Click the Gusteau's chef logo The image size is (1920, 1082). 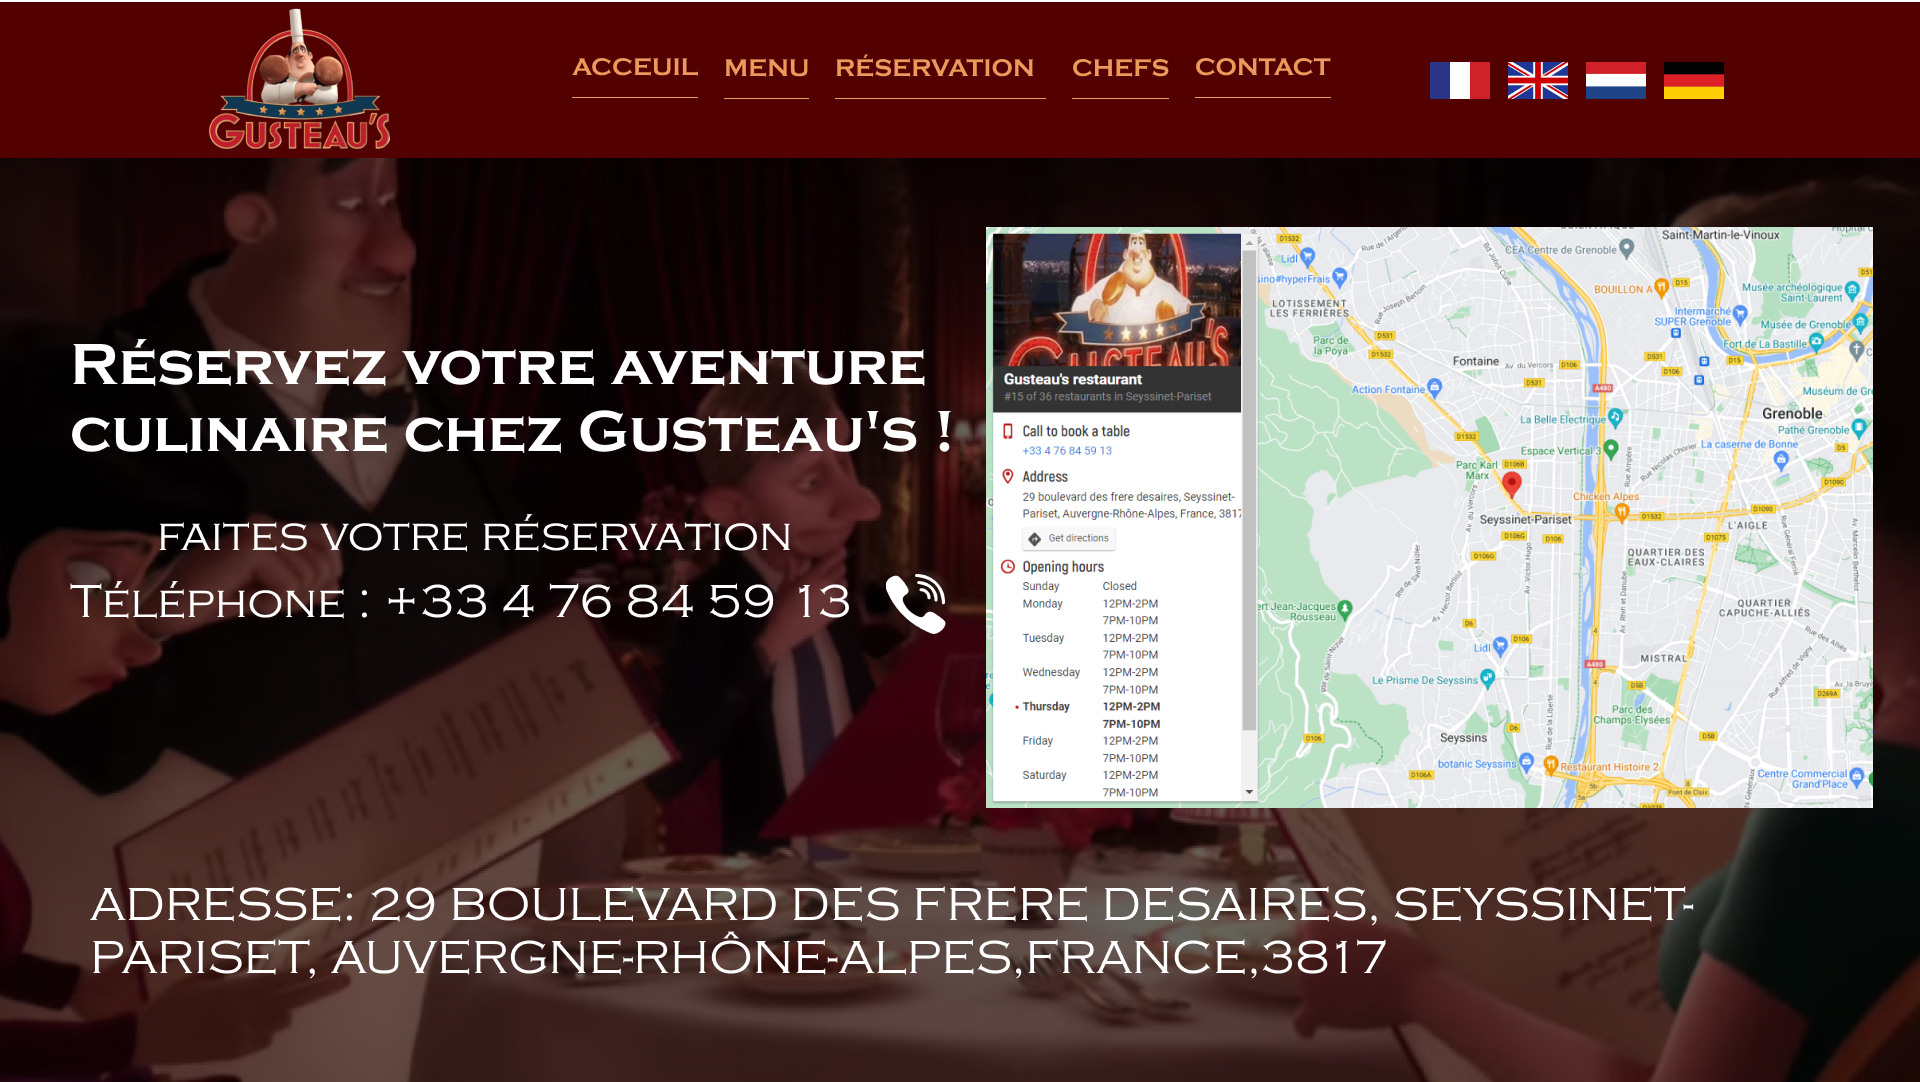click(299, 80)
